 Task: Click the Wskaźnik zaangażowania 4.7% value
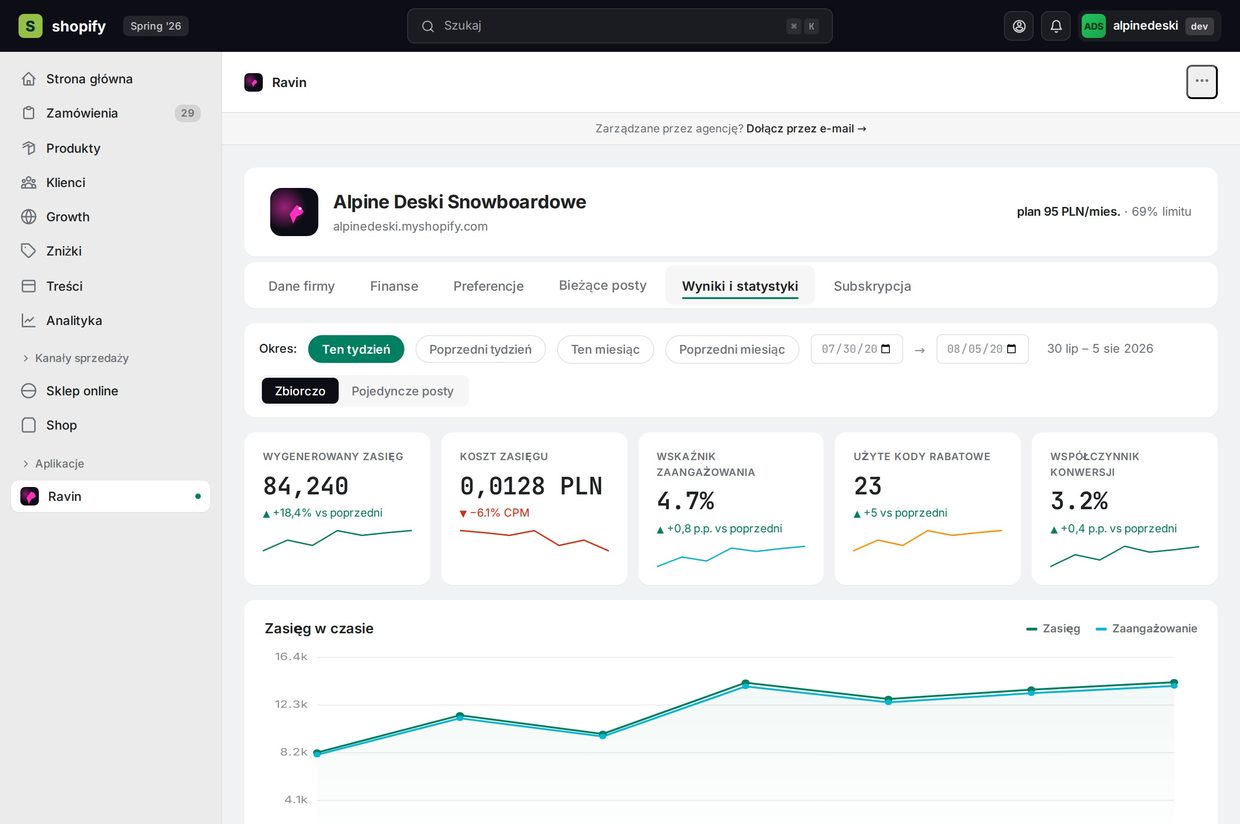point(685,501)
